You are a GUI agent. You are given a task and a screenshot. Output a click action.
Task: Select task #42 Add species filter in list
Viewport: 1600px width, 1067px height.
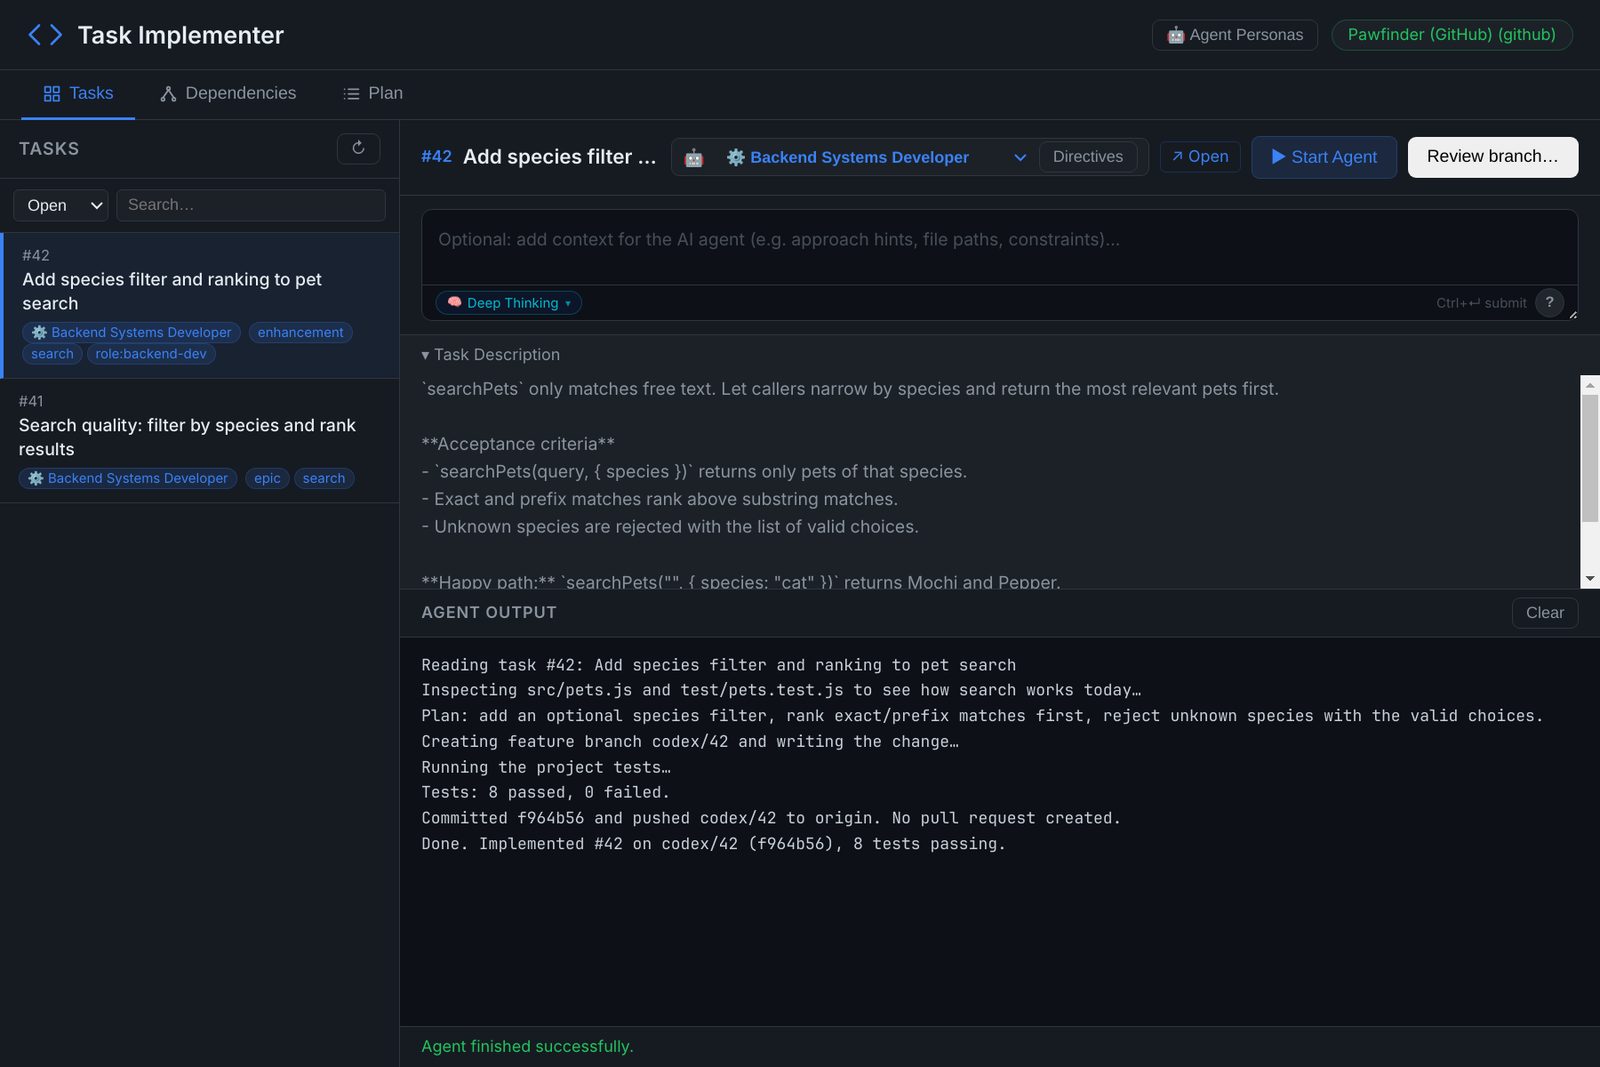(x=200, y=305)
